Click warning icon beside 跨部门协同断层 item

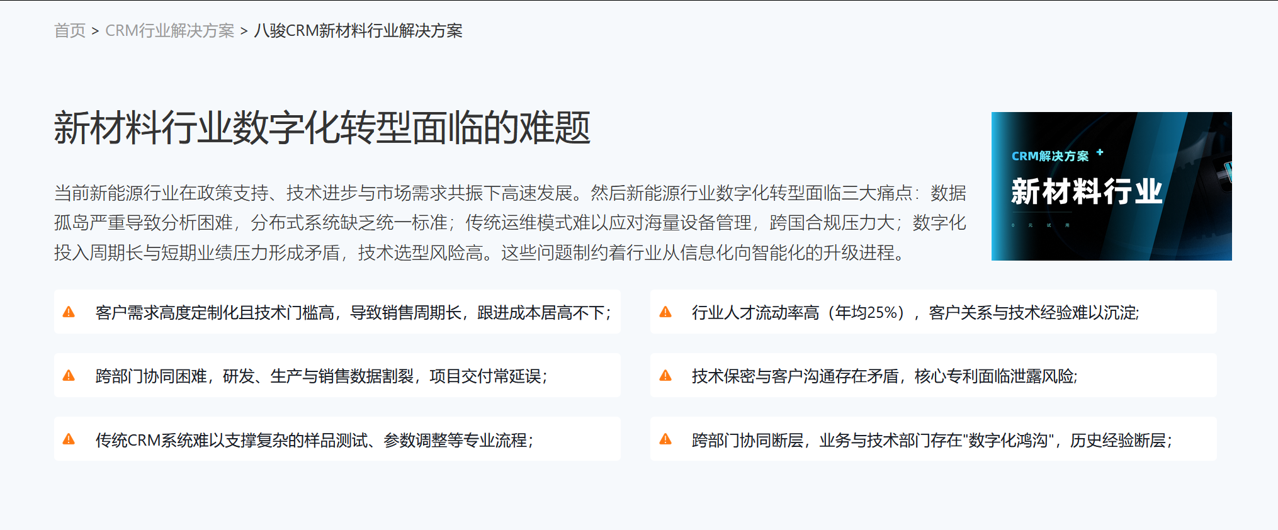pyautogui.click(x=665, y=439)
